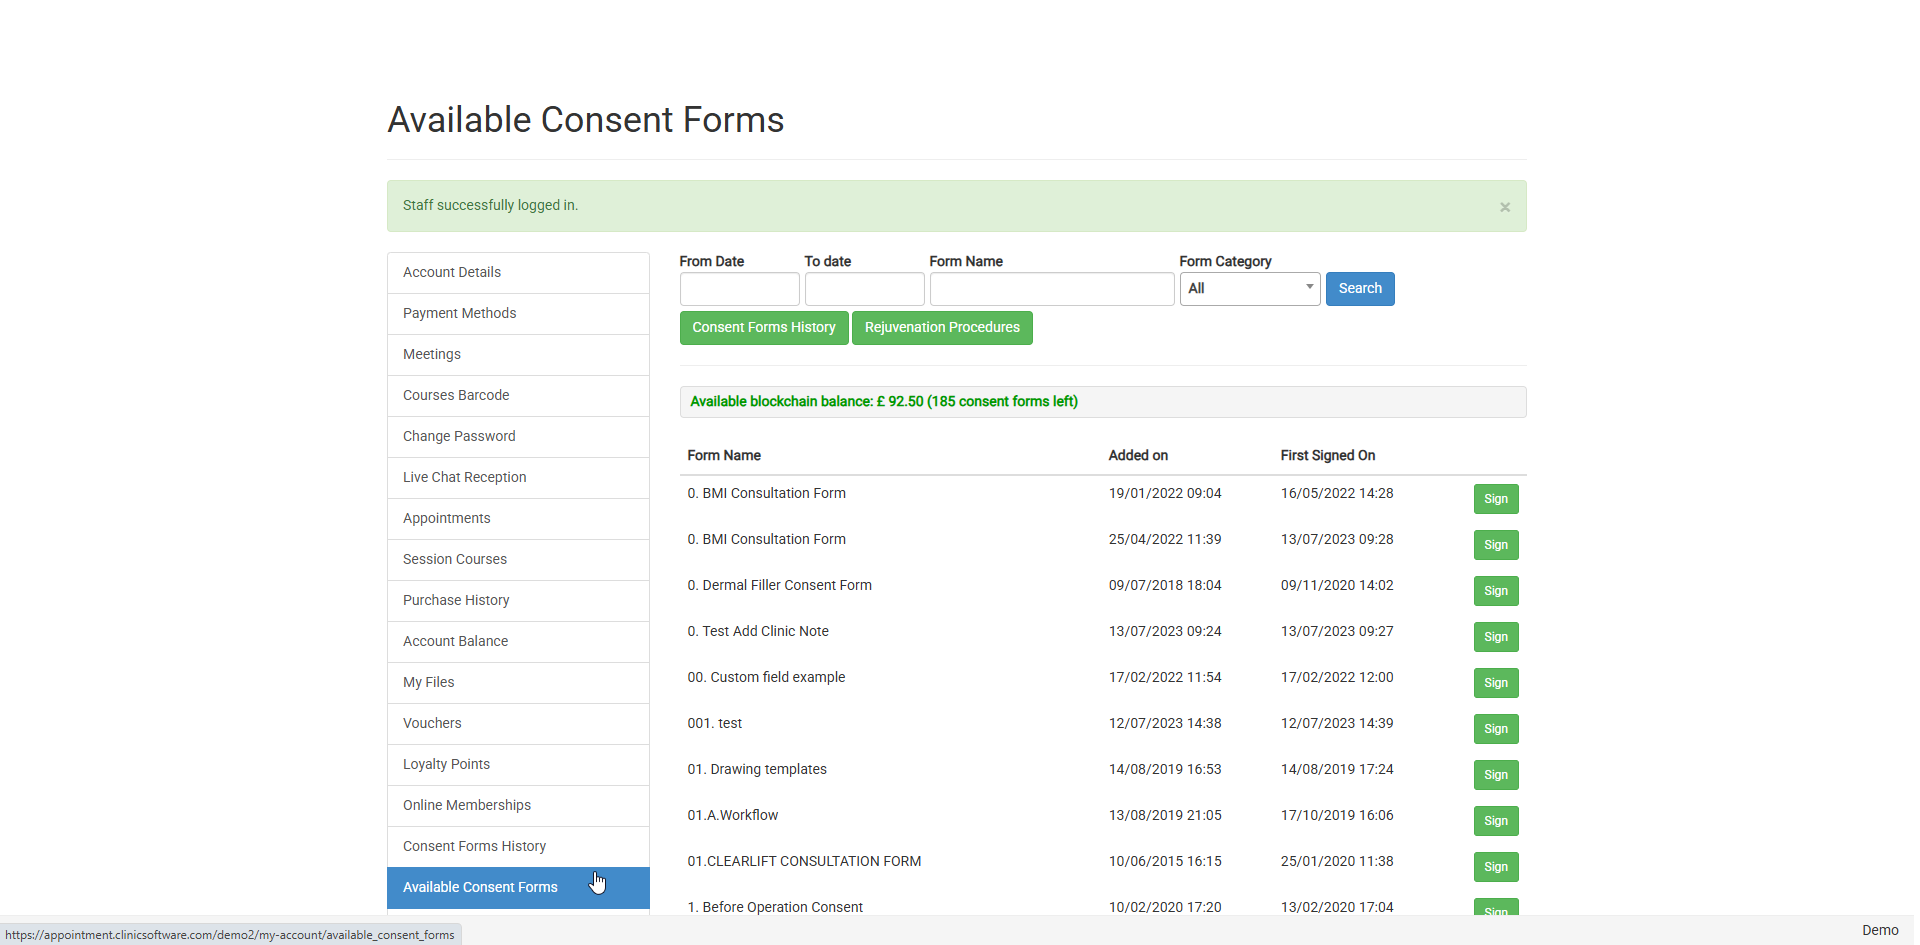Dismiss the 'Staff successfully logged in' alert
This screenshot has width=1920, height=945.
coord(1504,207)
